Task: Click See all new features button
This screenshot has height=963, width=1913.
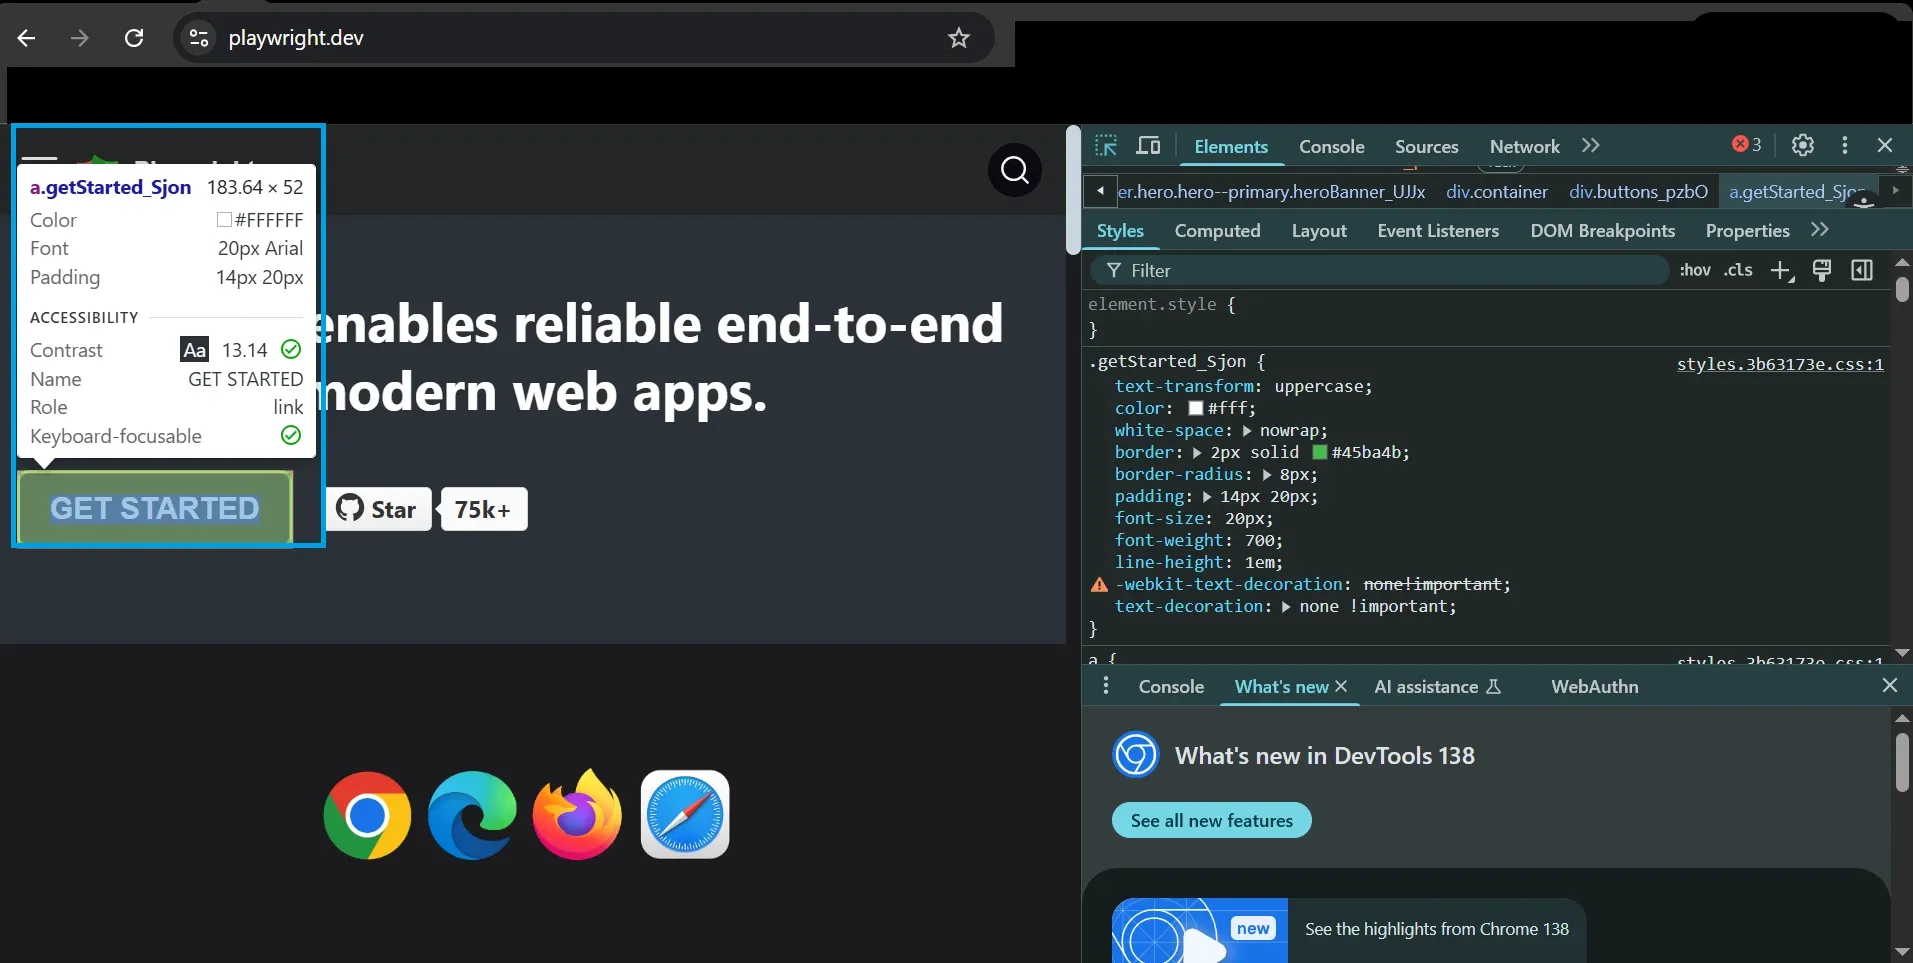Action: point(1212,820)
